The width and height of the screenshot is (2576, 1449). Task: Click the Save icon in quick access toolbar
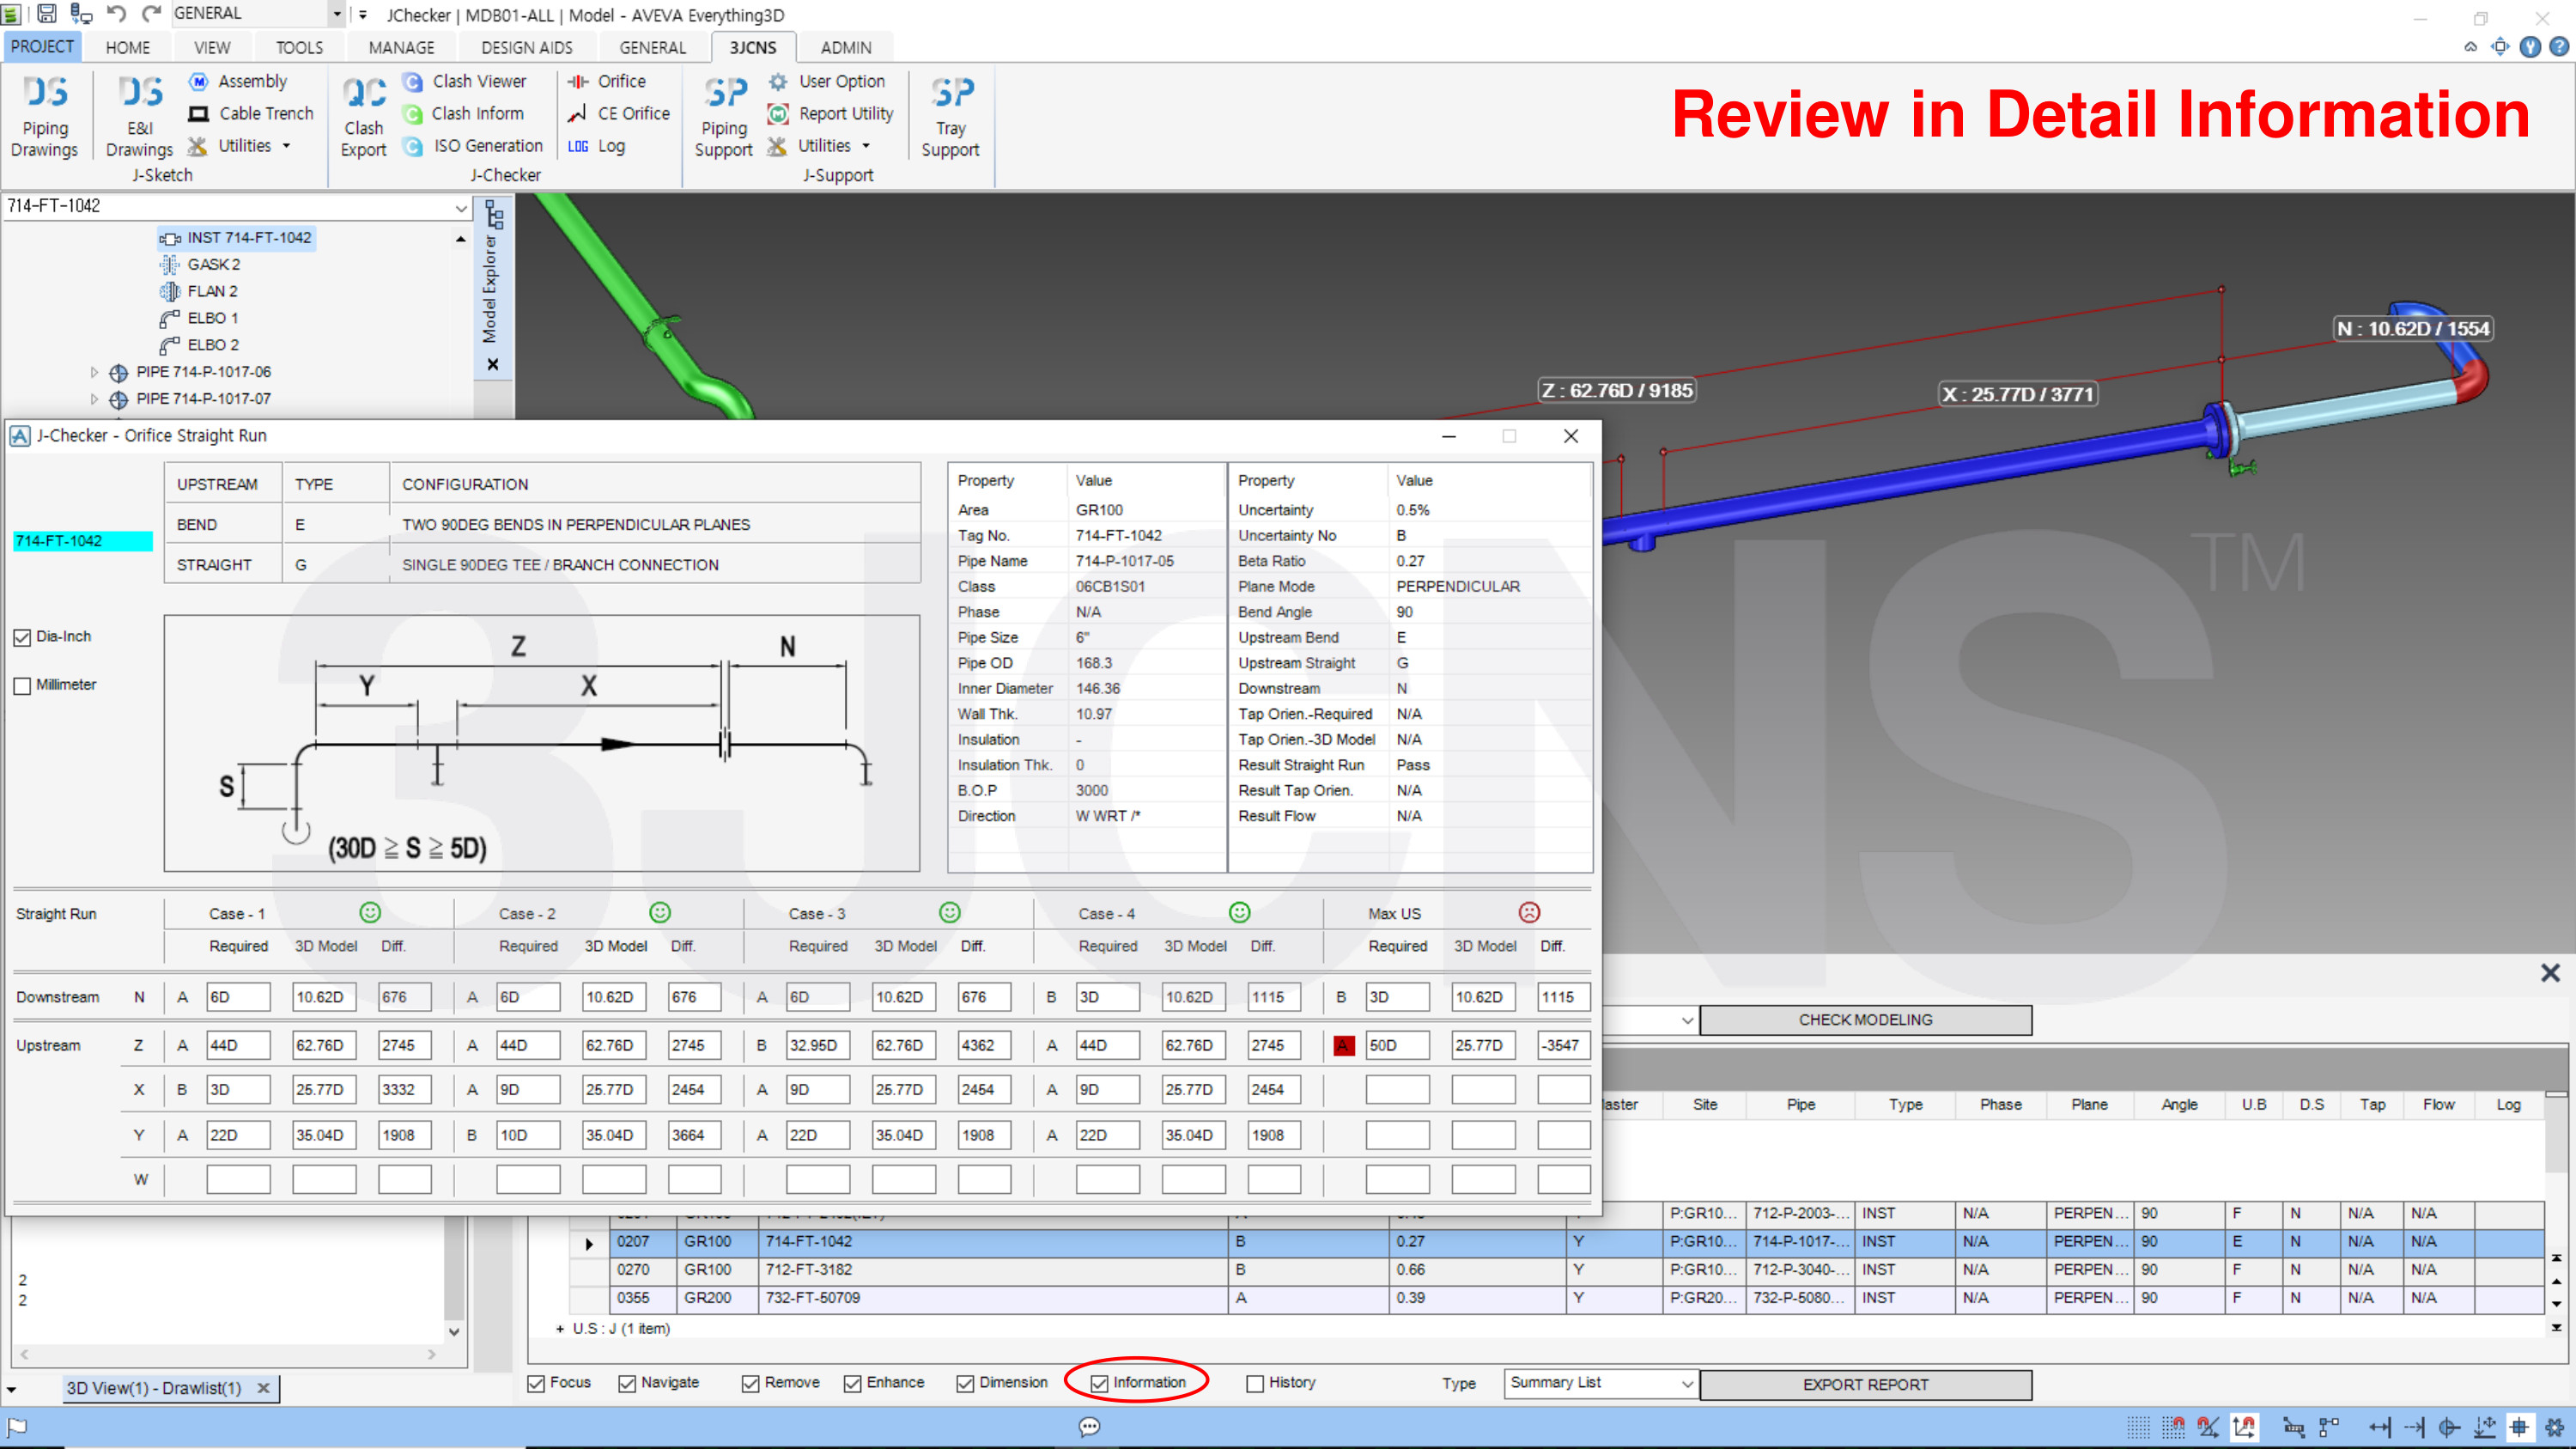point(46,14)
